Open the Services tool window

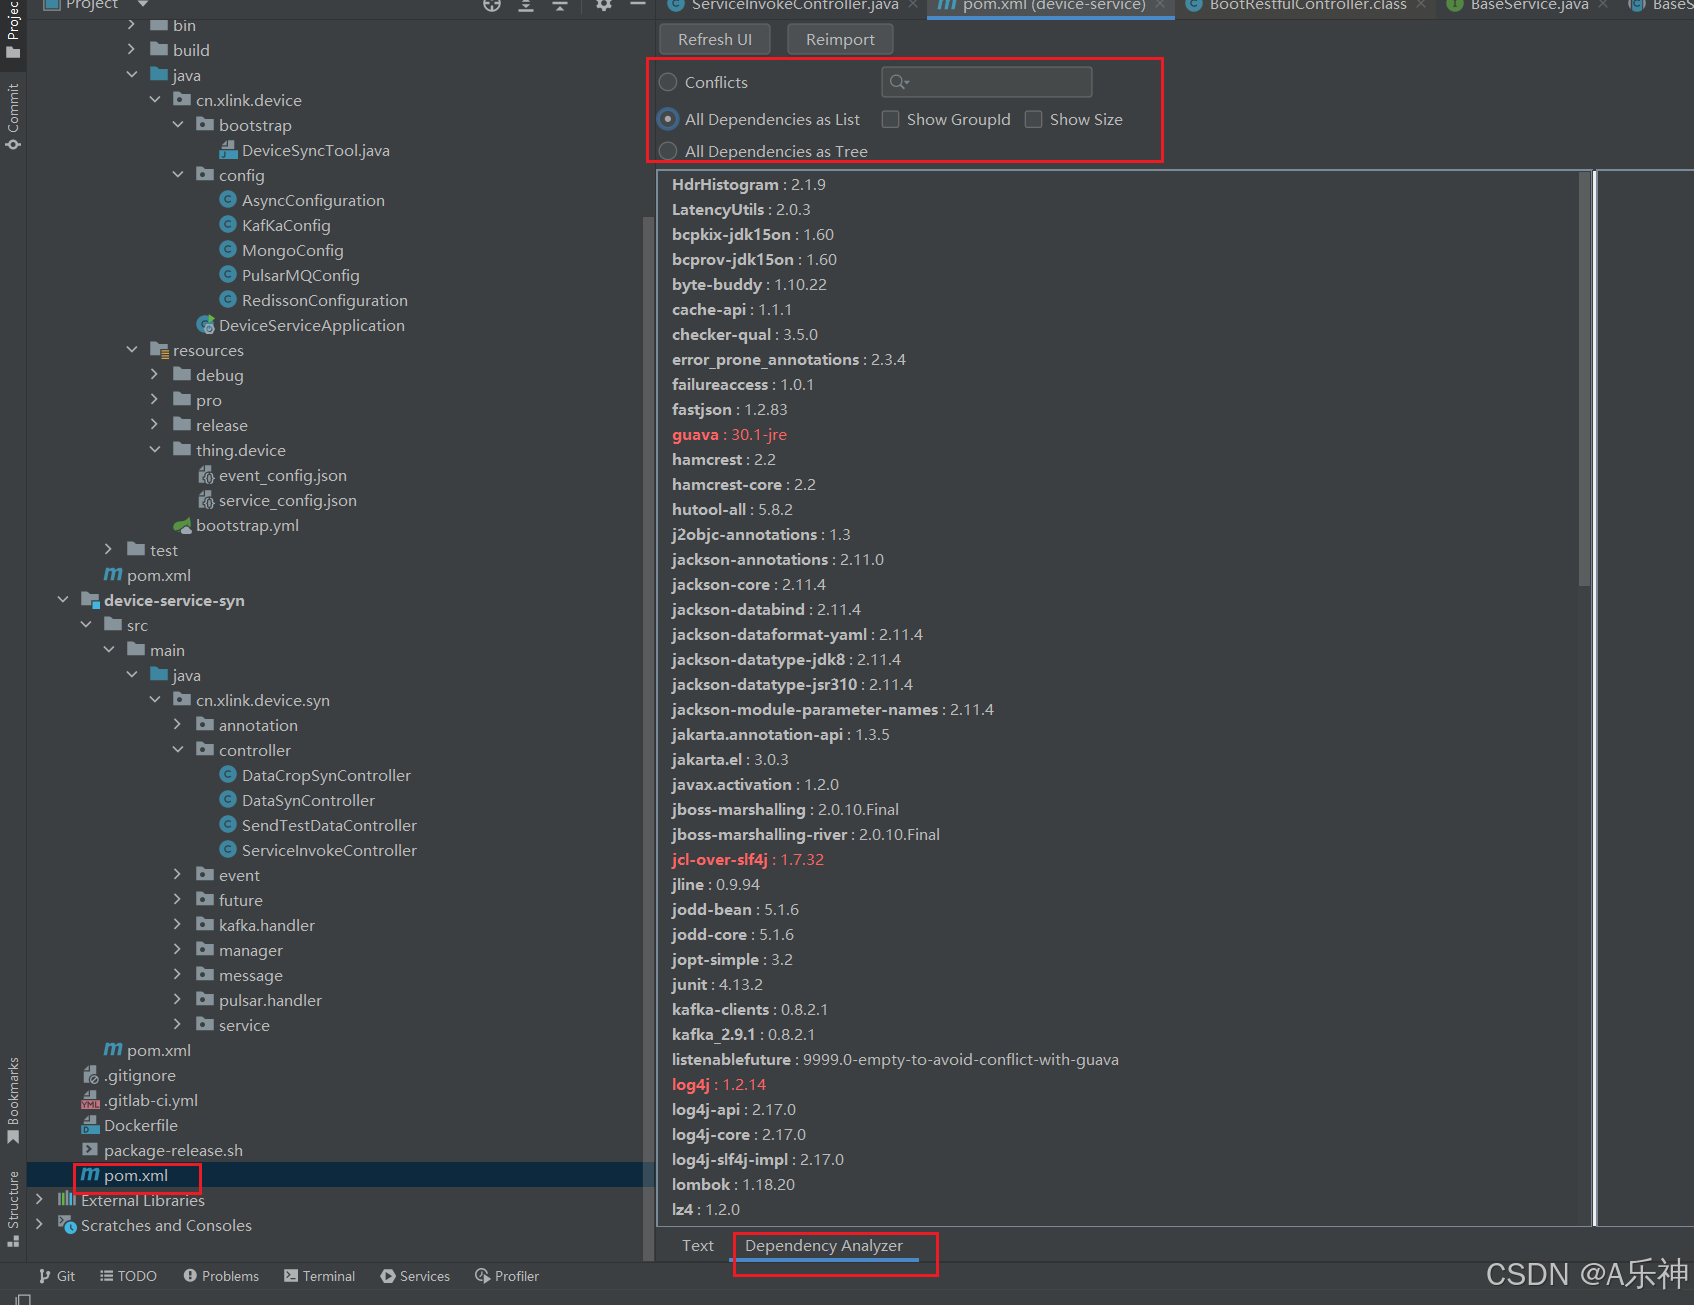click(415, 1275)
